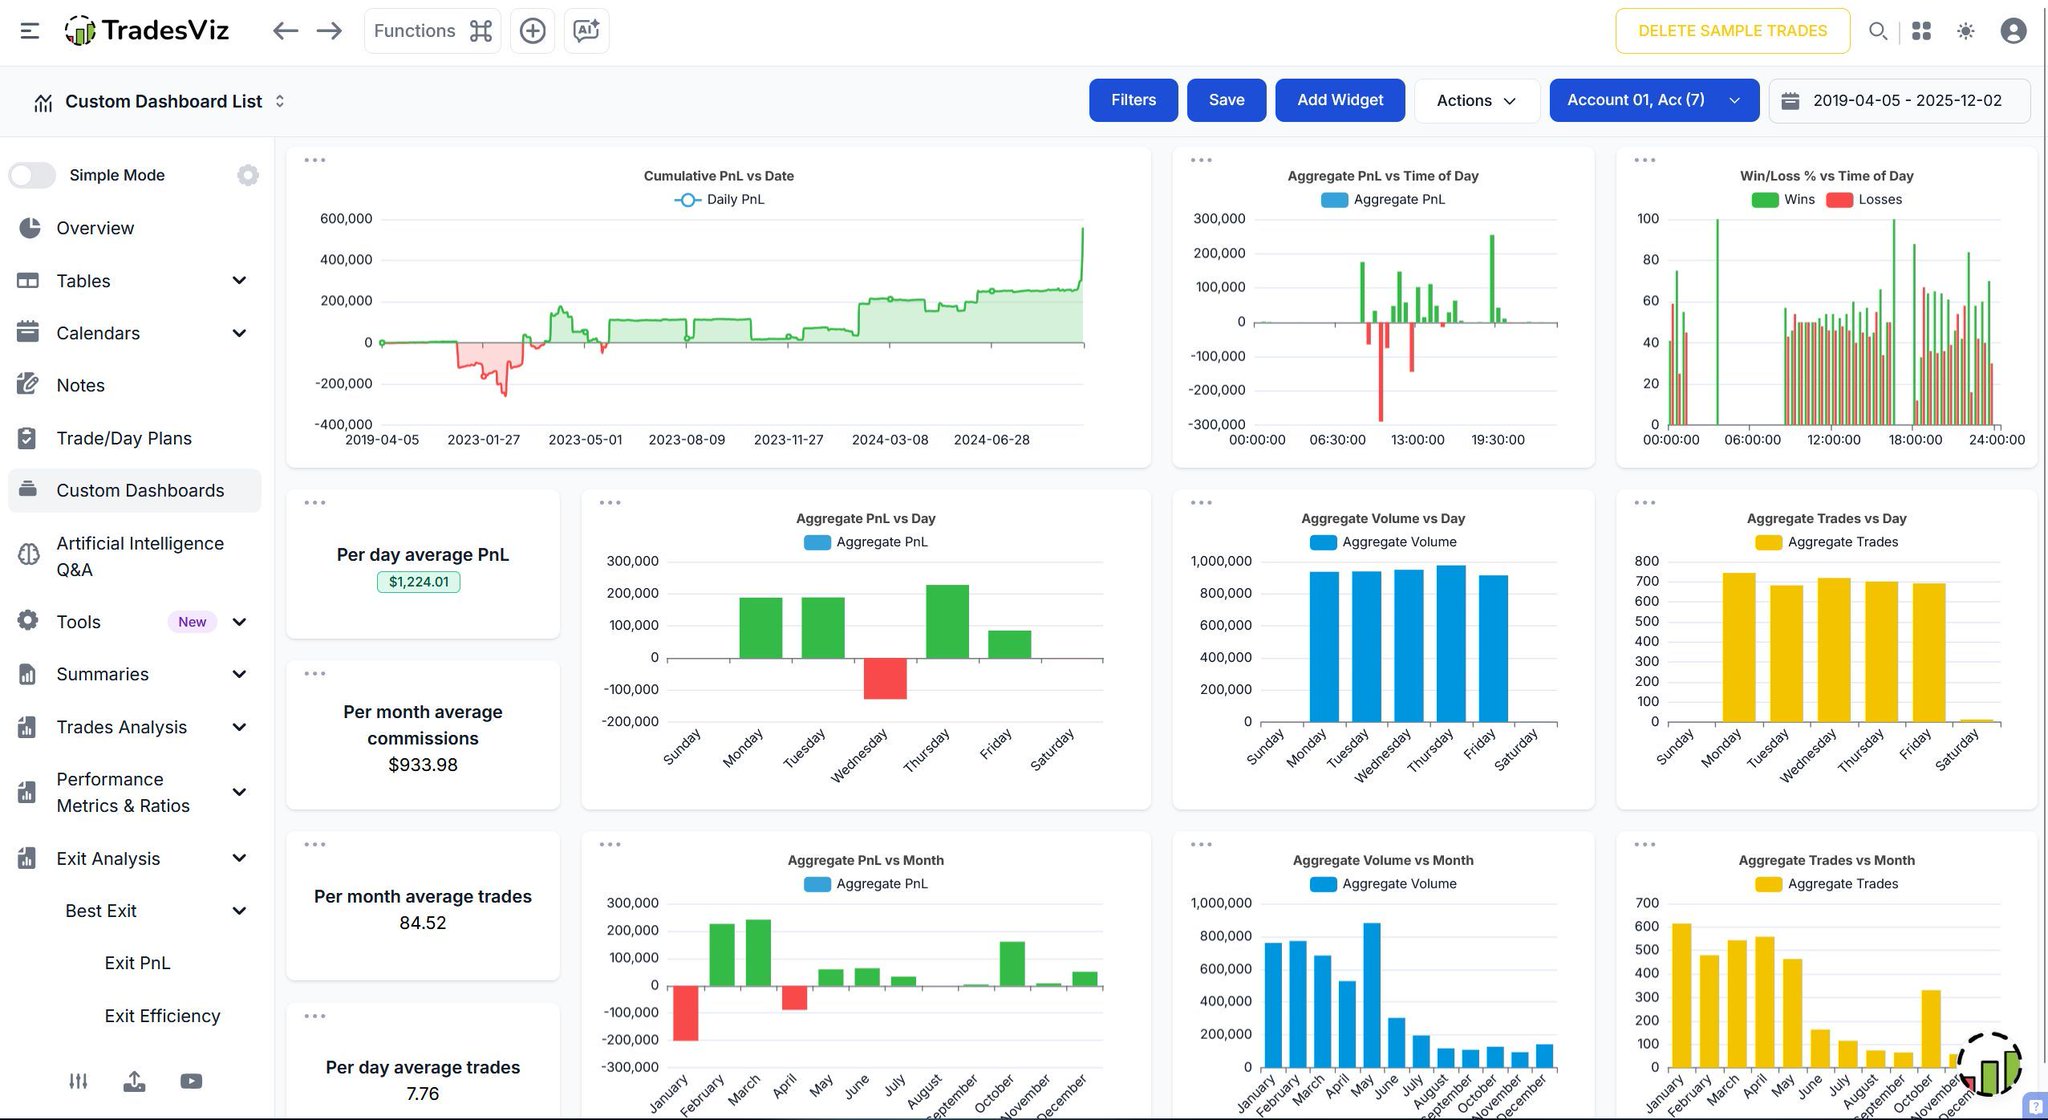Open the search magnifier icon
Image resolution: width=2048 pixels, height=1120 pixels.
coord(1877,31)
